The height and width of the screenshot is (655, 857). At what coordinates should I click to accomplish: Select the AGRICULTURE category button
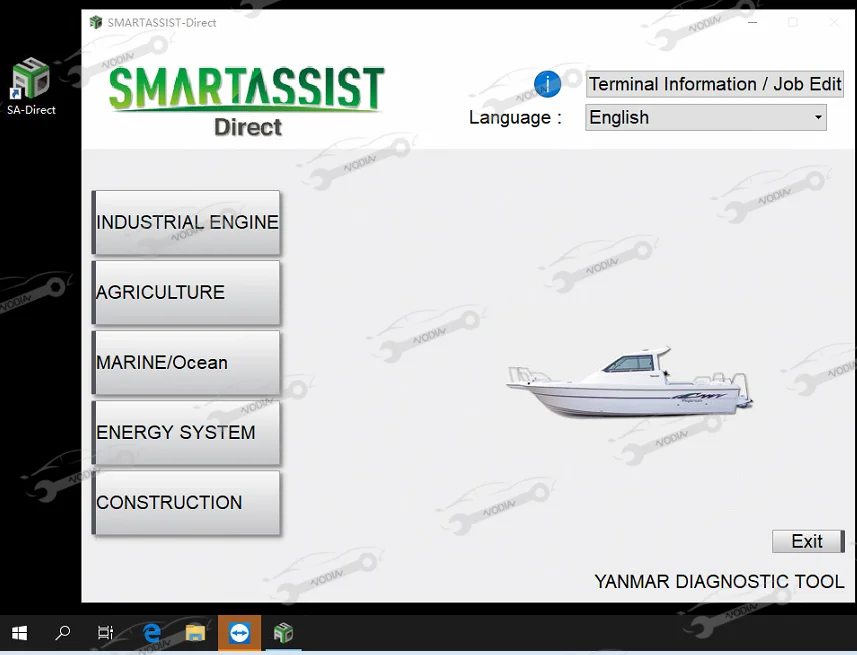pyautogui.click(x=186, y=293)
